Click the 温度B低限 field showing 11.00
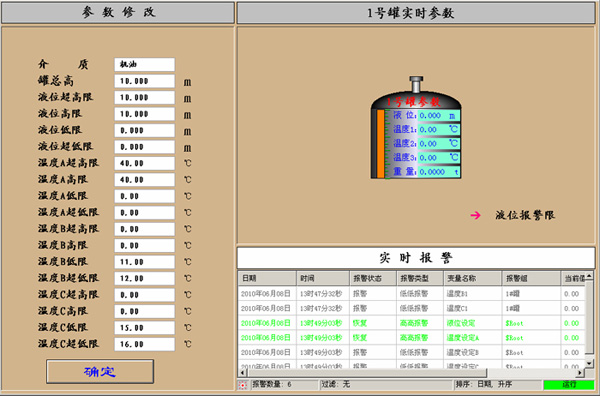The width and height of the screenshot is (600, 396). 145,262
